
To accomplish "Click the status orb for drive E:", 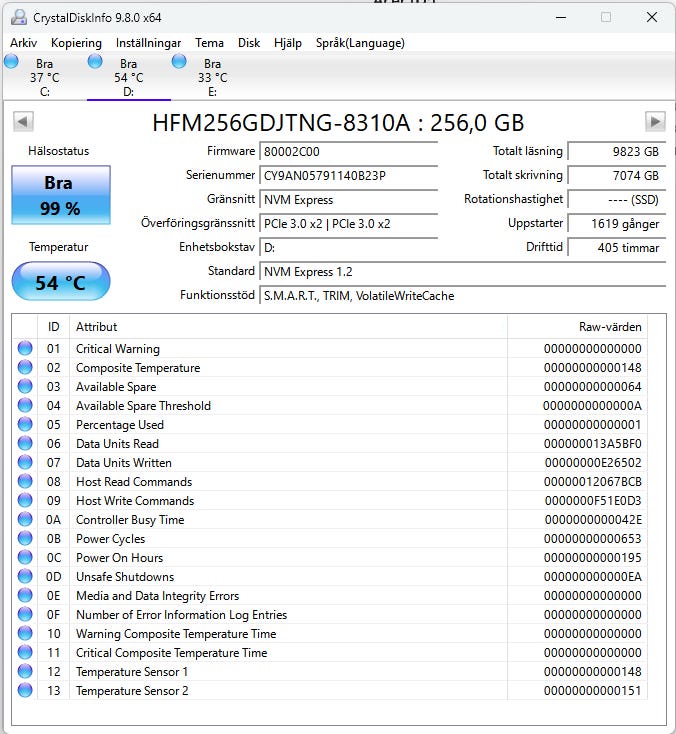I will (x=180, y=62).
